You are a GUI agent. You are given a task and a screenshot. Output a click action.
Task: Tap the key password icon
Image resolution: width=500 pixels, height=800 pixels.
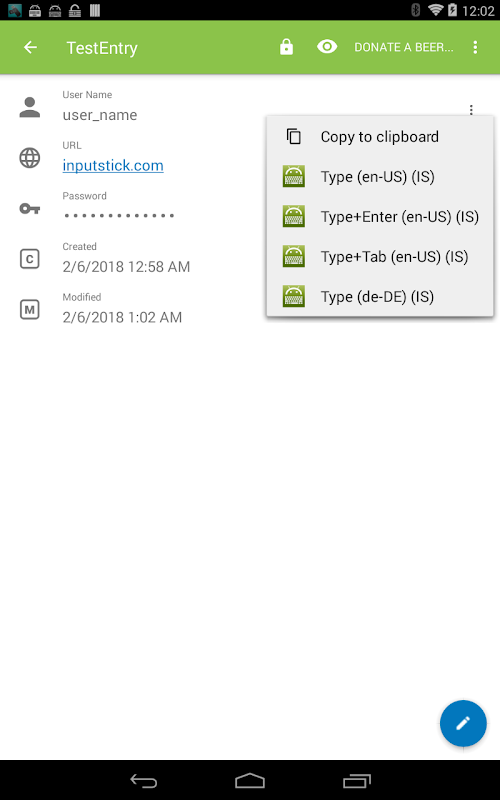[x=30, y=208]
